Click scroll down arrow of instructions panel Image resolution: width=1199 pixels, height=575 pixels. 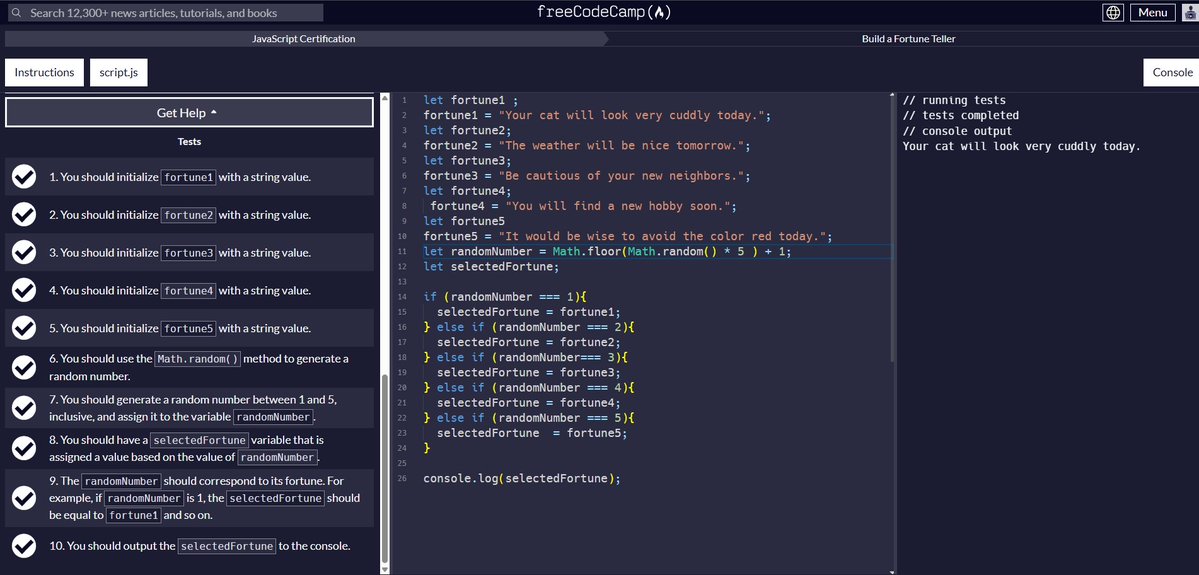pos(385,570)
